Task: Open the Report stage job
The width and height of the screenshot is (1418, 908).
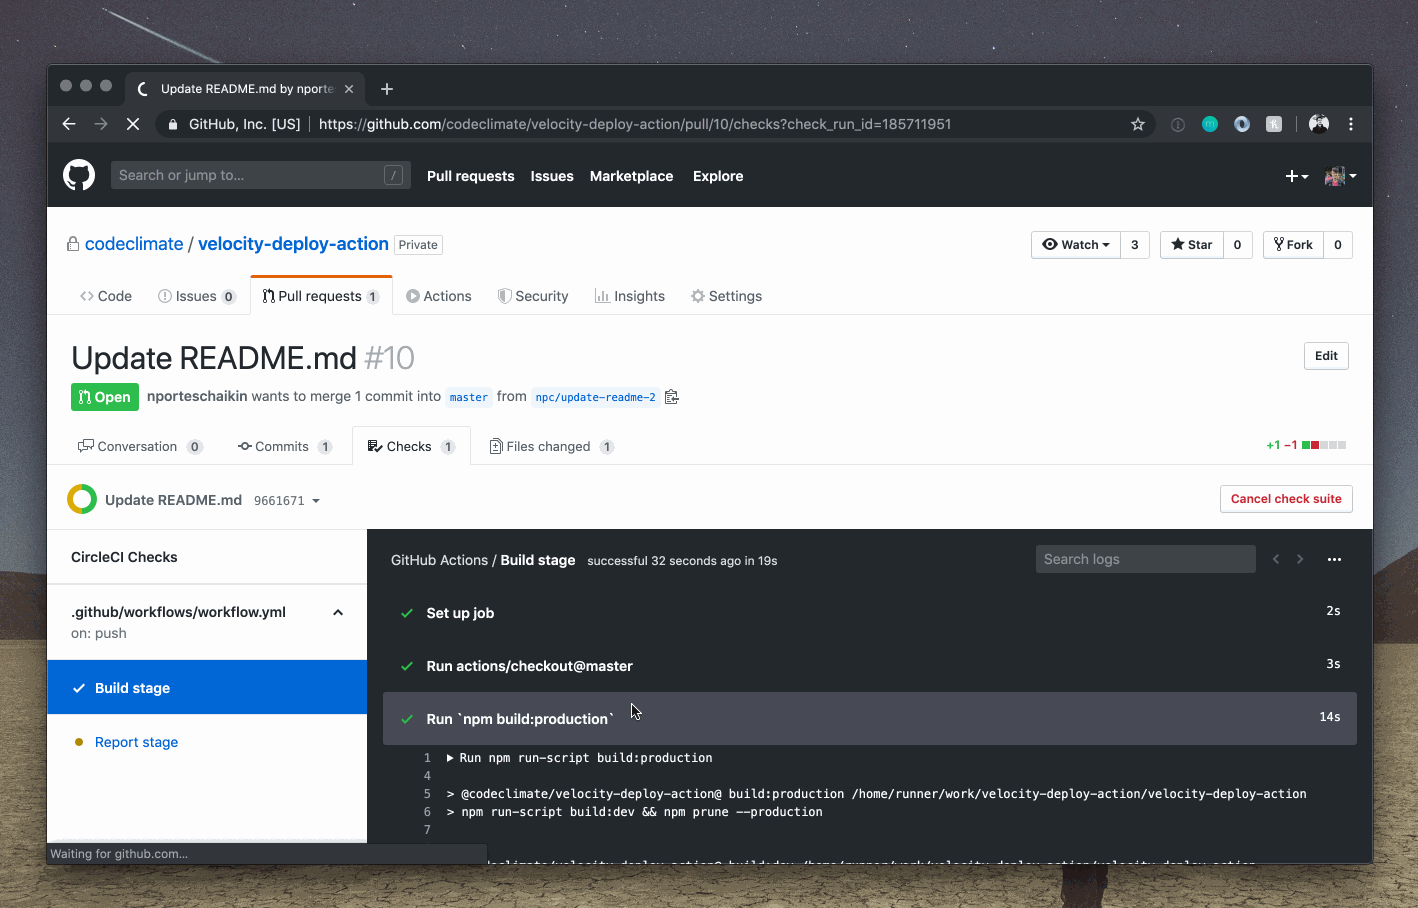Action: pyautogui.click(x=136, y=742)
